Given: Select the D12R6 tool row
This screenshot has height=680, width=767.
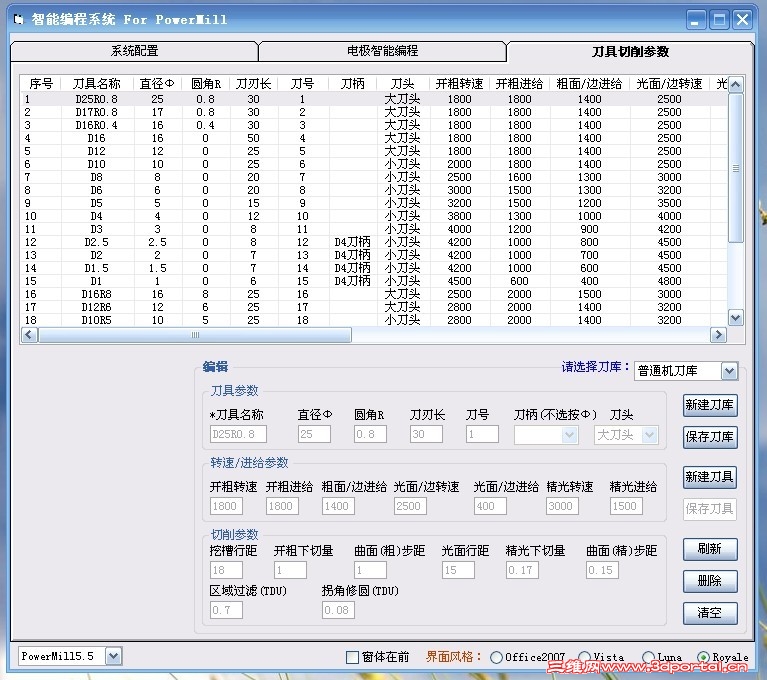Looking at the screenshot, I should click(x=374, y=307).
